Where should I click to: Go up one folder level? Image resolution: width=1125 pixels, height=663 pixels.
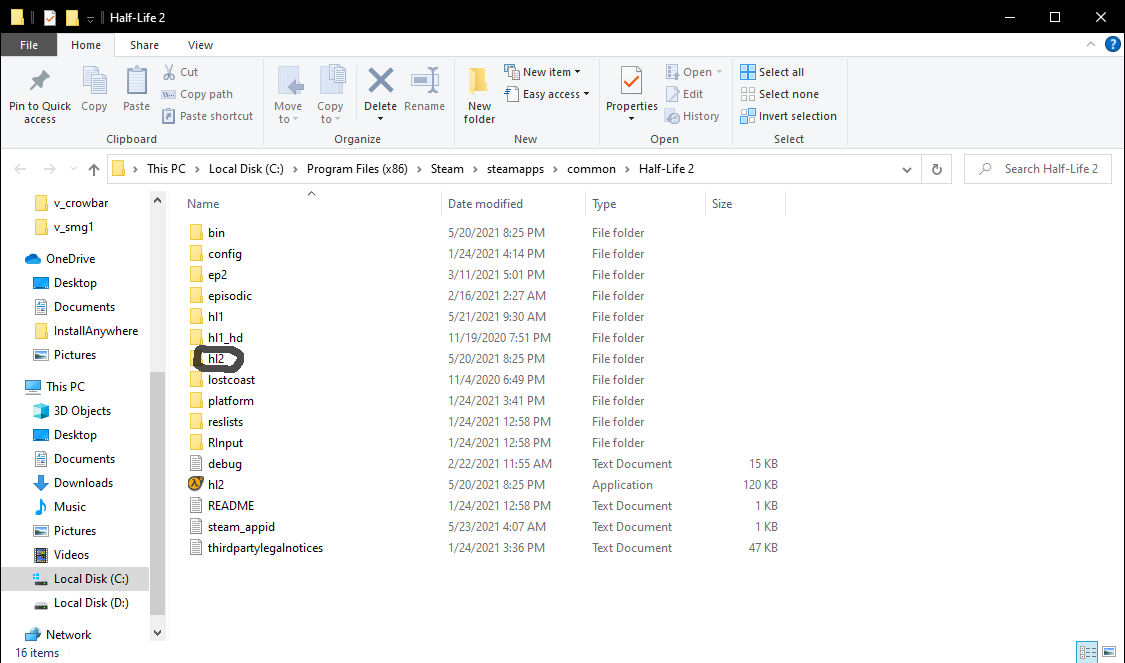pos(93,169)
